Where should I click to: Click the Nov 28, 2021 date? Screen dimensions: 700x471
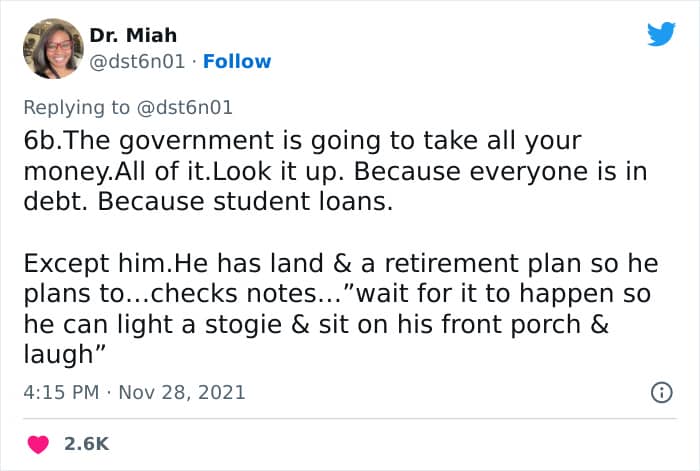pos(182,392)
